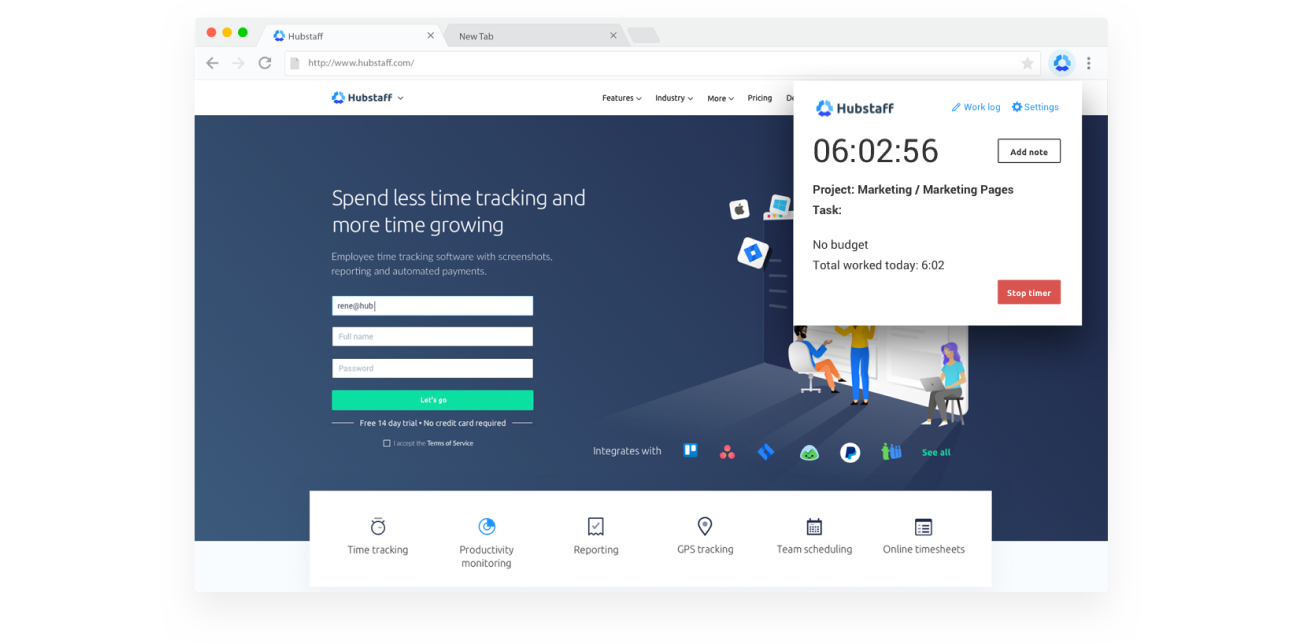This screenshot has height=644, width=1304.
Task: Select the Jira integration icon
Action: 766,451
